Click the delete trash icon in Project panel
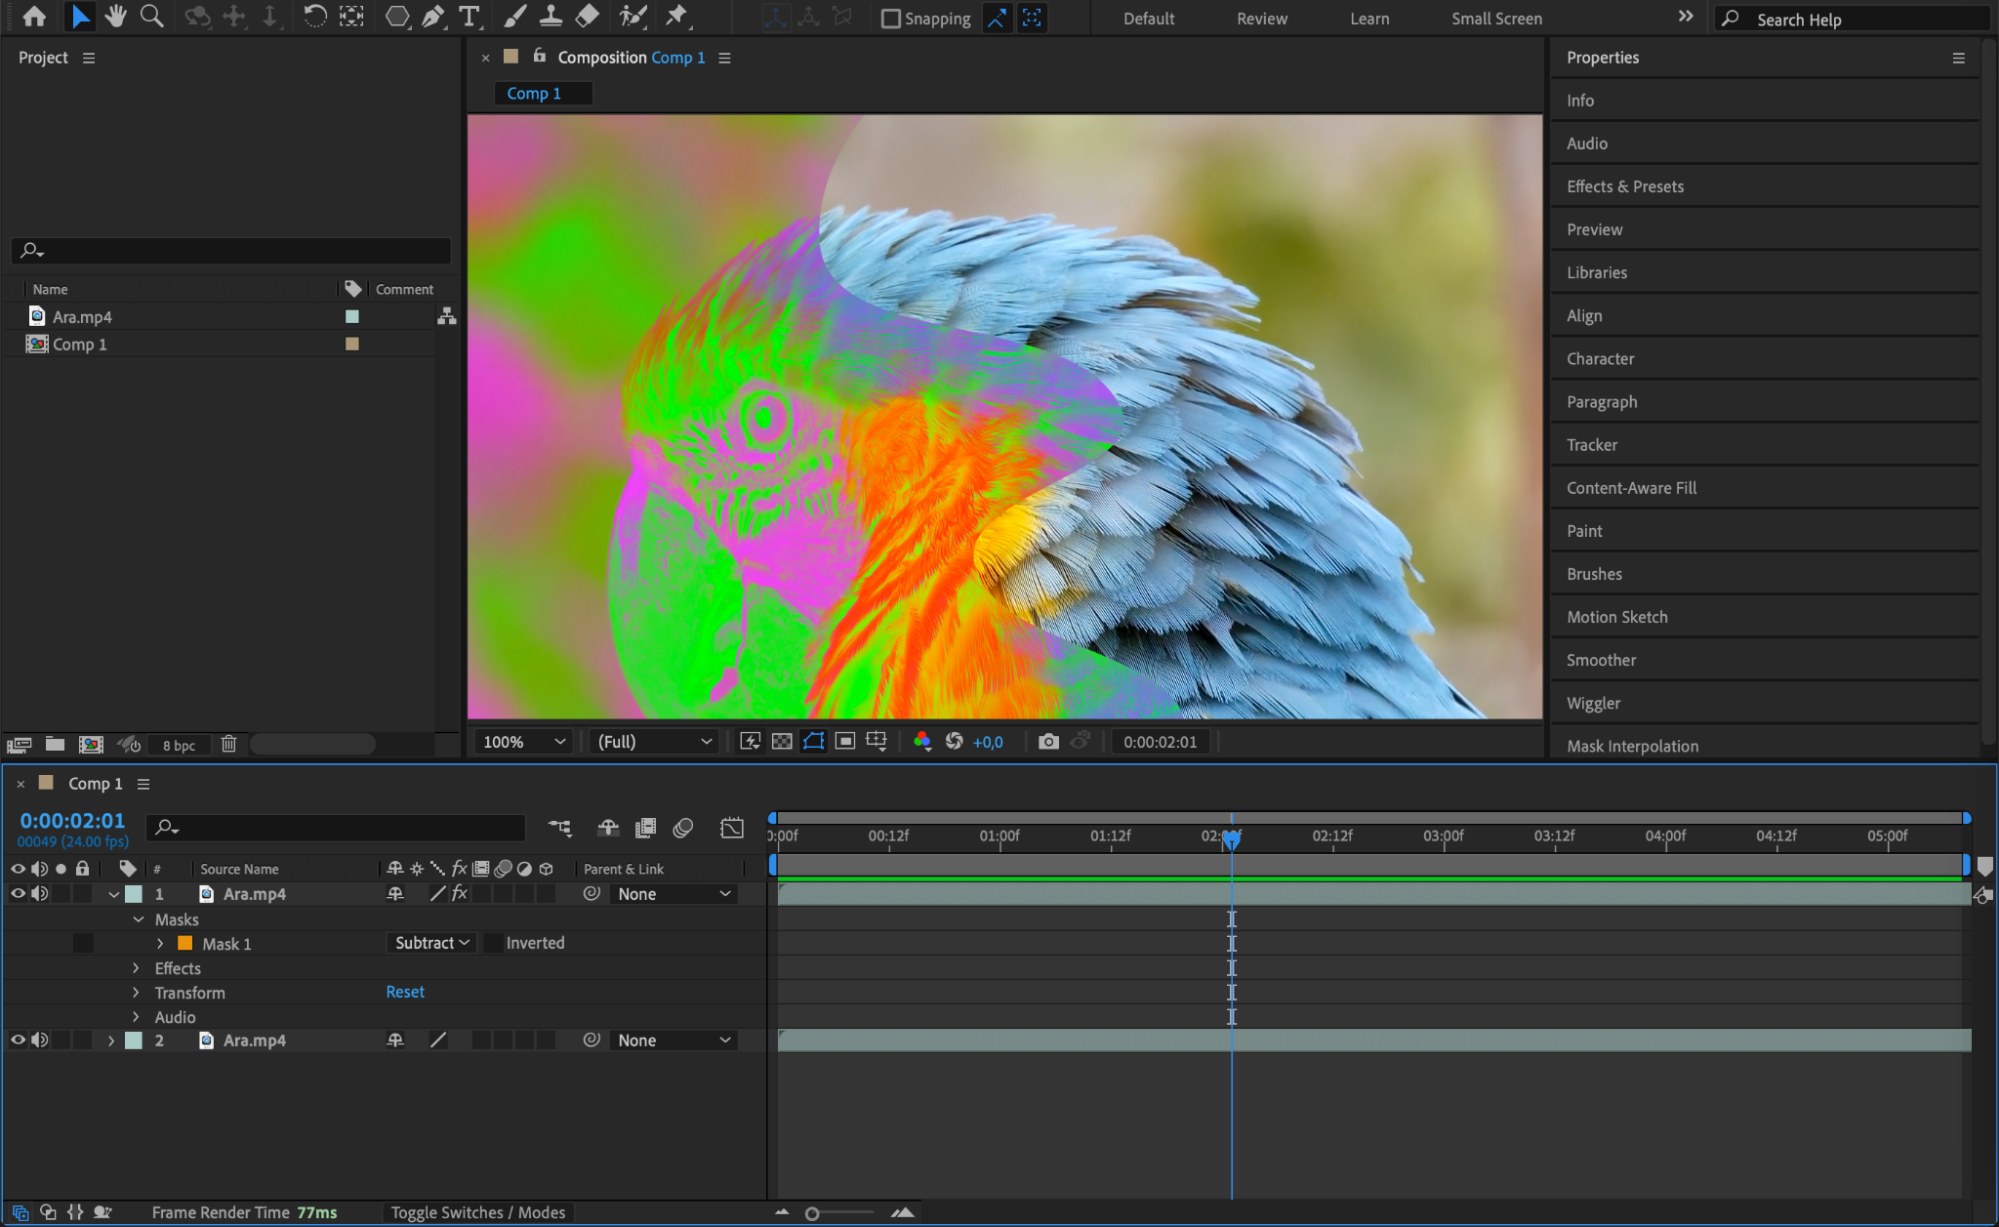The width and height of the screenshot is (1999, 1227). pyautogui.click(x=229, y=744)
